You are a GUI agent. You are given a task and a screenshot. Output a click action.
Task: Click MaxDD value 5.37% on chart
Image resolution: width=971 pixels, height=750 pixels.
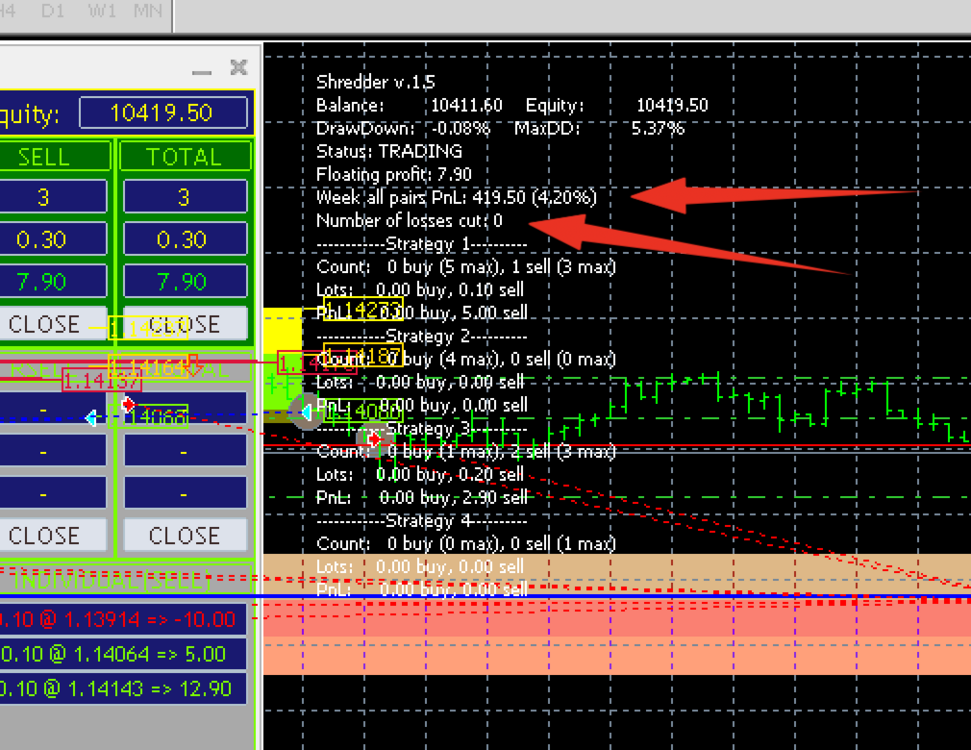click(x=658, y=128)
